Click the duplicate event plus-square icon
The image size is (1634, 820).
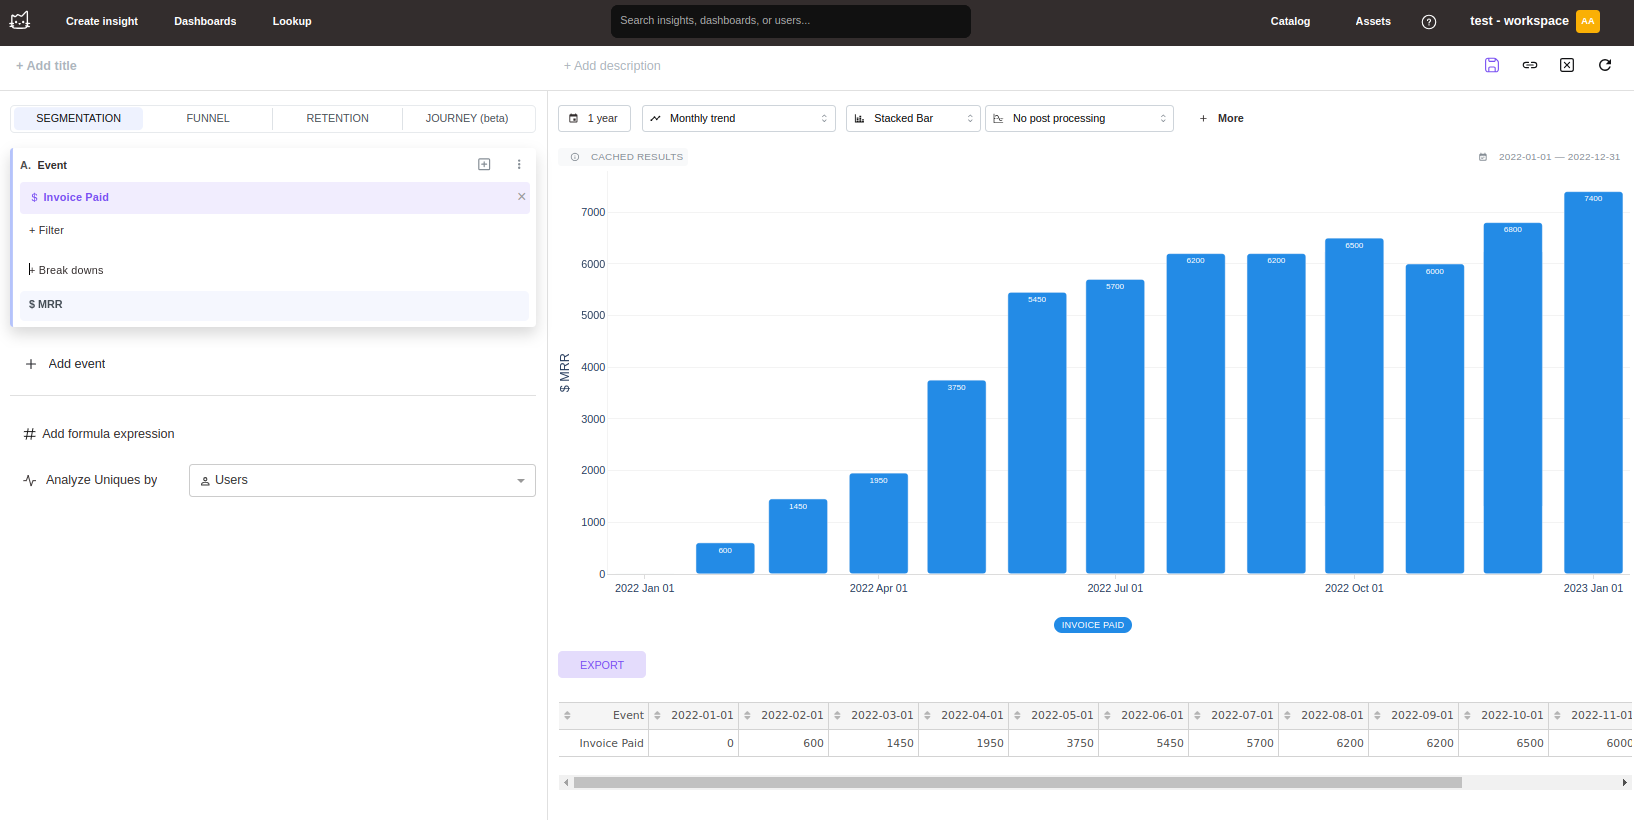pos(484,165)
